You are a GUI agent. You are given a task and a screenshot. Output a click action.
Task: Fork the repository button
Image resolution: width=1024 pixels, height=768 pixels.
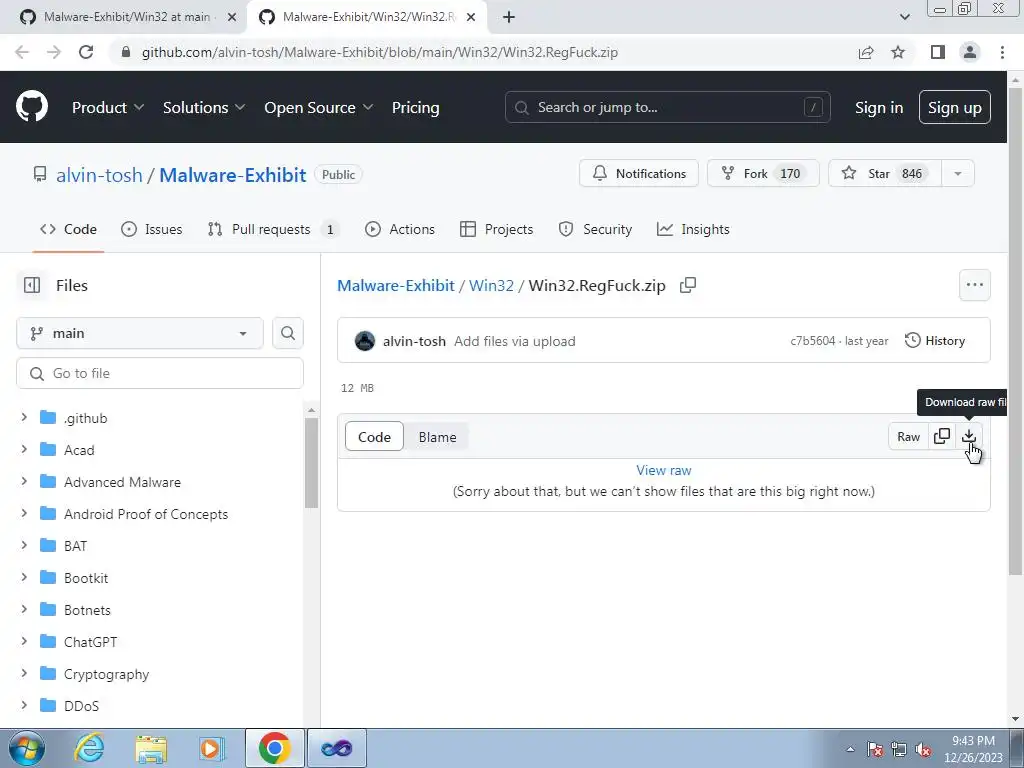(x=763, y=174)
